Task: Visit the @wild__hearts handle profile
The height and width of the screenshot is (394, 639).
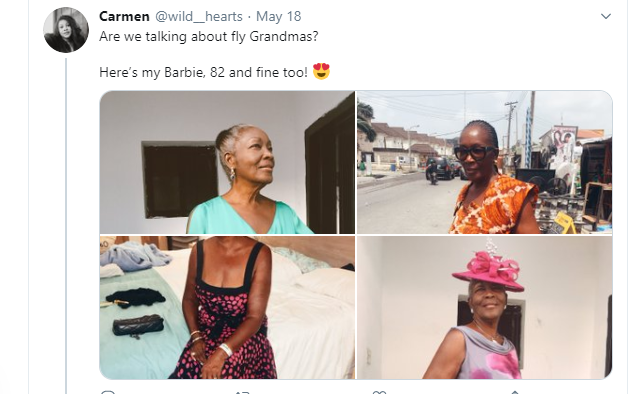Action: [x=199, y=16]
